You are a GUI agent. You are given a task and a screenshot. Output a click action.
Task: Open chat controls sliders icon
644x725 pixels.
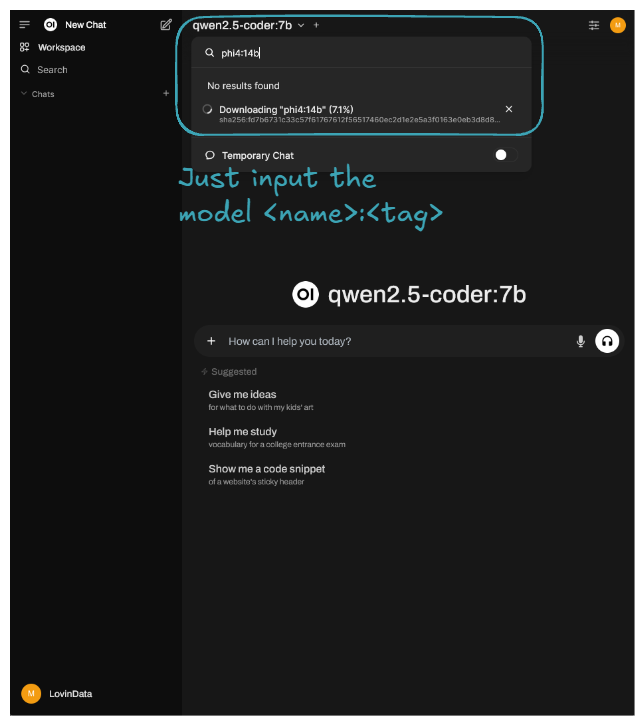pos(595,25)
